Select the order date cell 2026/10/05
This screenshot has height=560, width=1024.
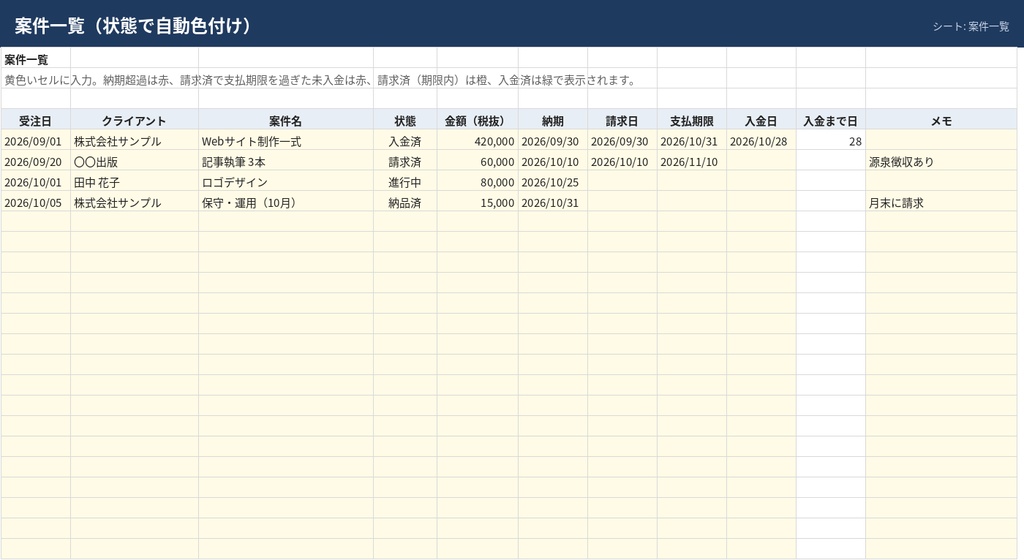(x=35, y=203)
